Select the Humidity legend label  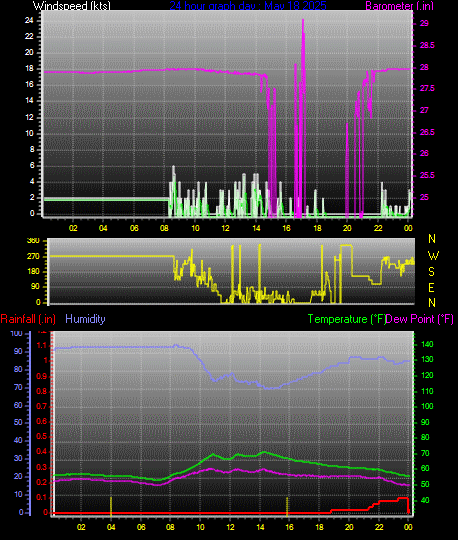pos(85,319)
